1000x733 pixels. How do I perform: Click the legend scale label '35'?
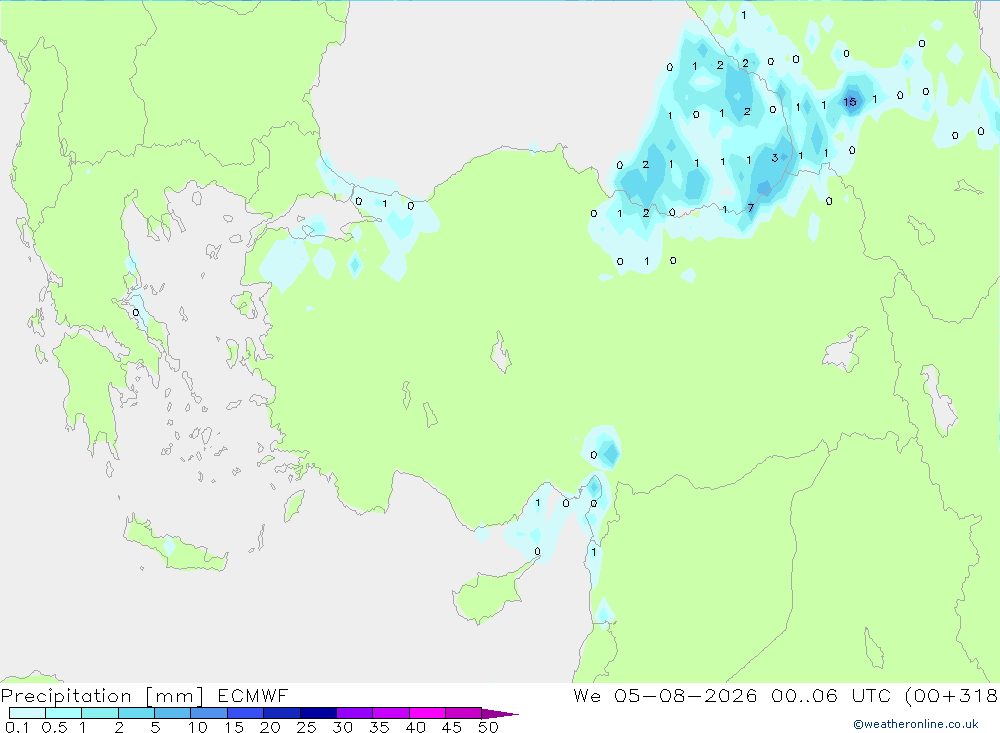(379, 727)
